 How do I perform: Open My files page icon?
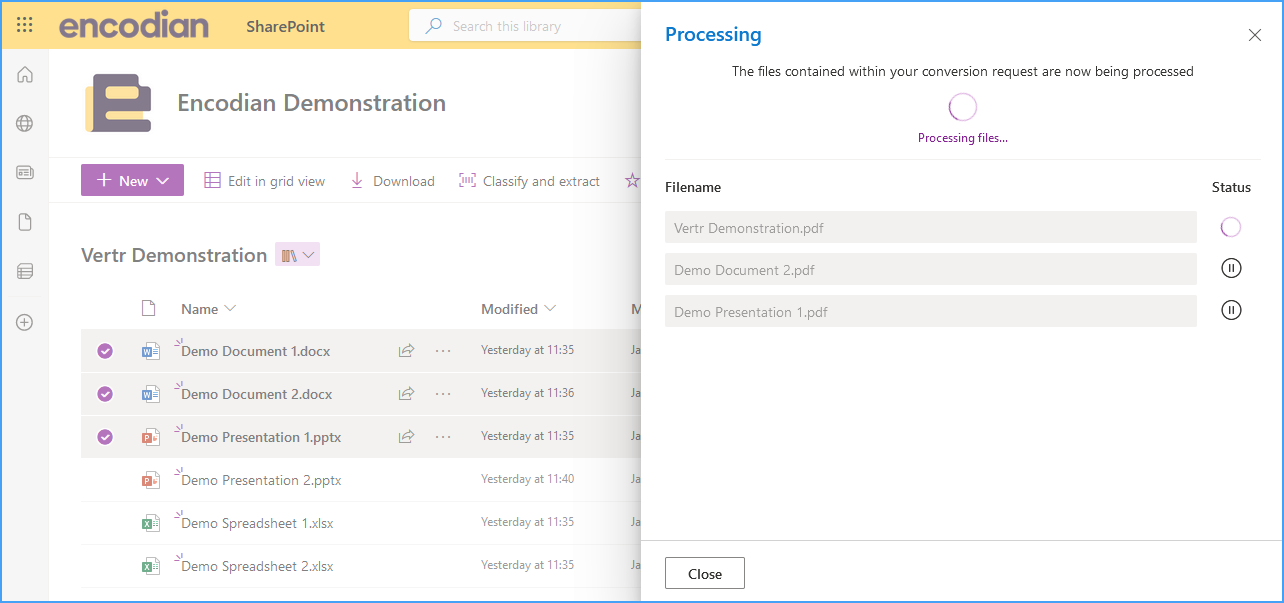coord(25,222)
